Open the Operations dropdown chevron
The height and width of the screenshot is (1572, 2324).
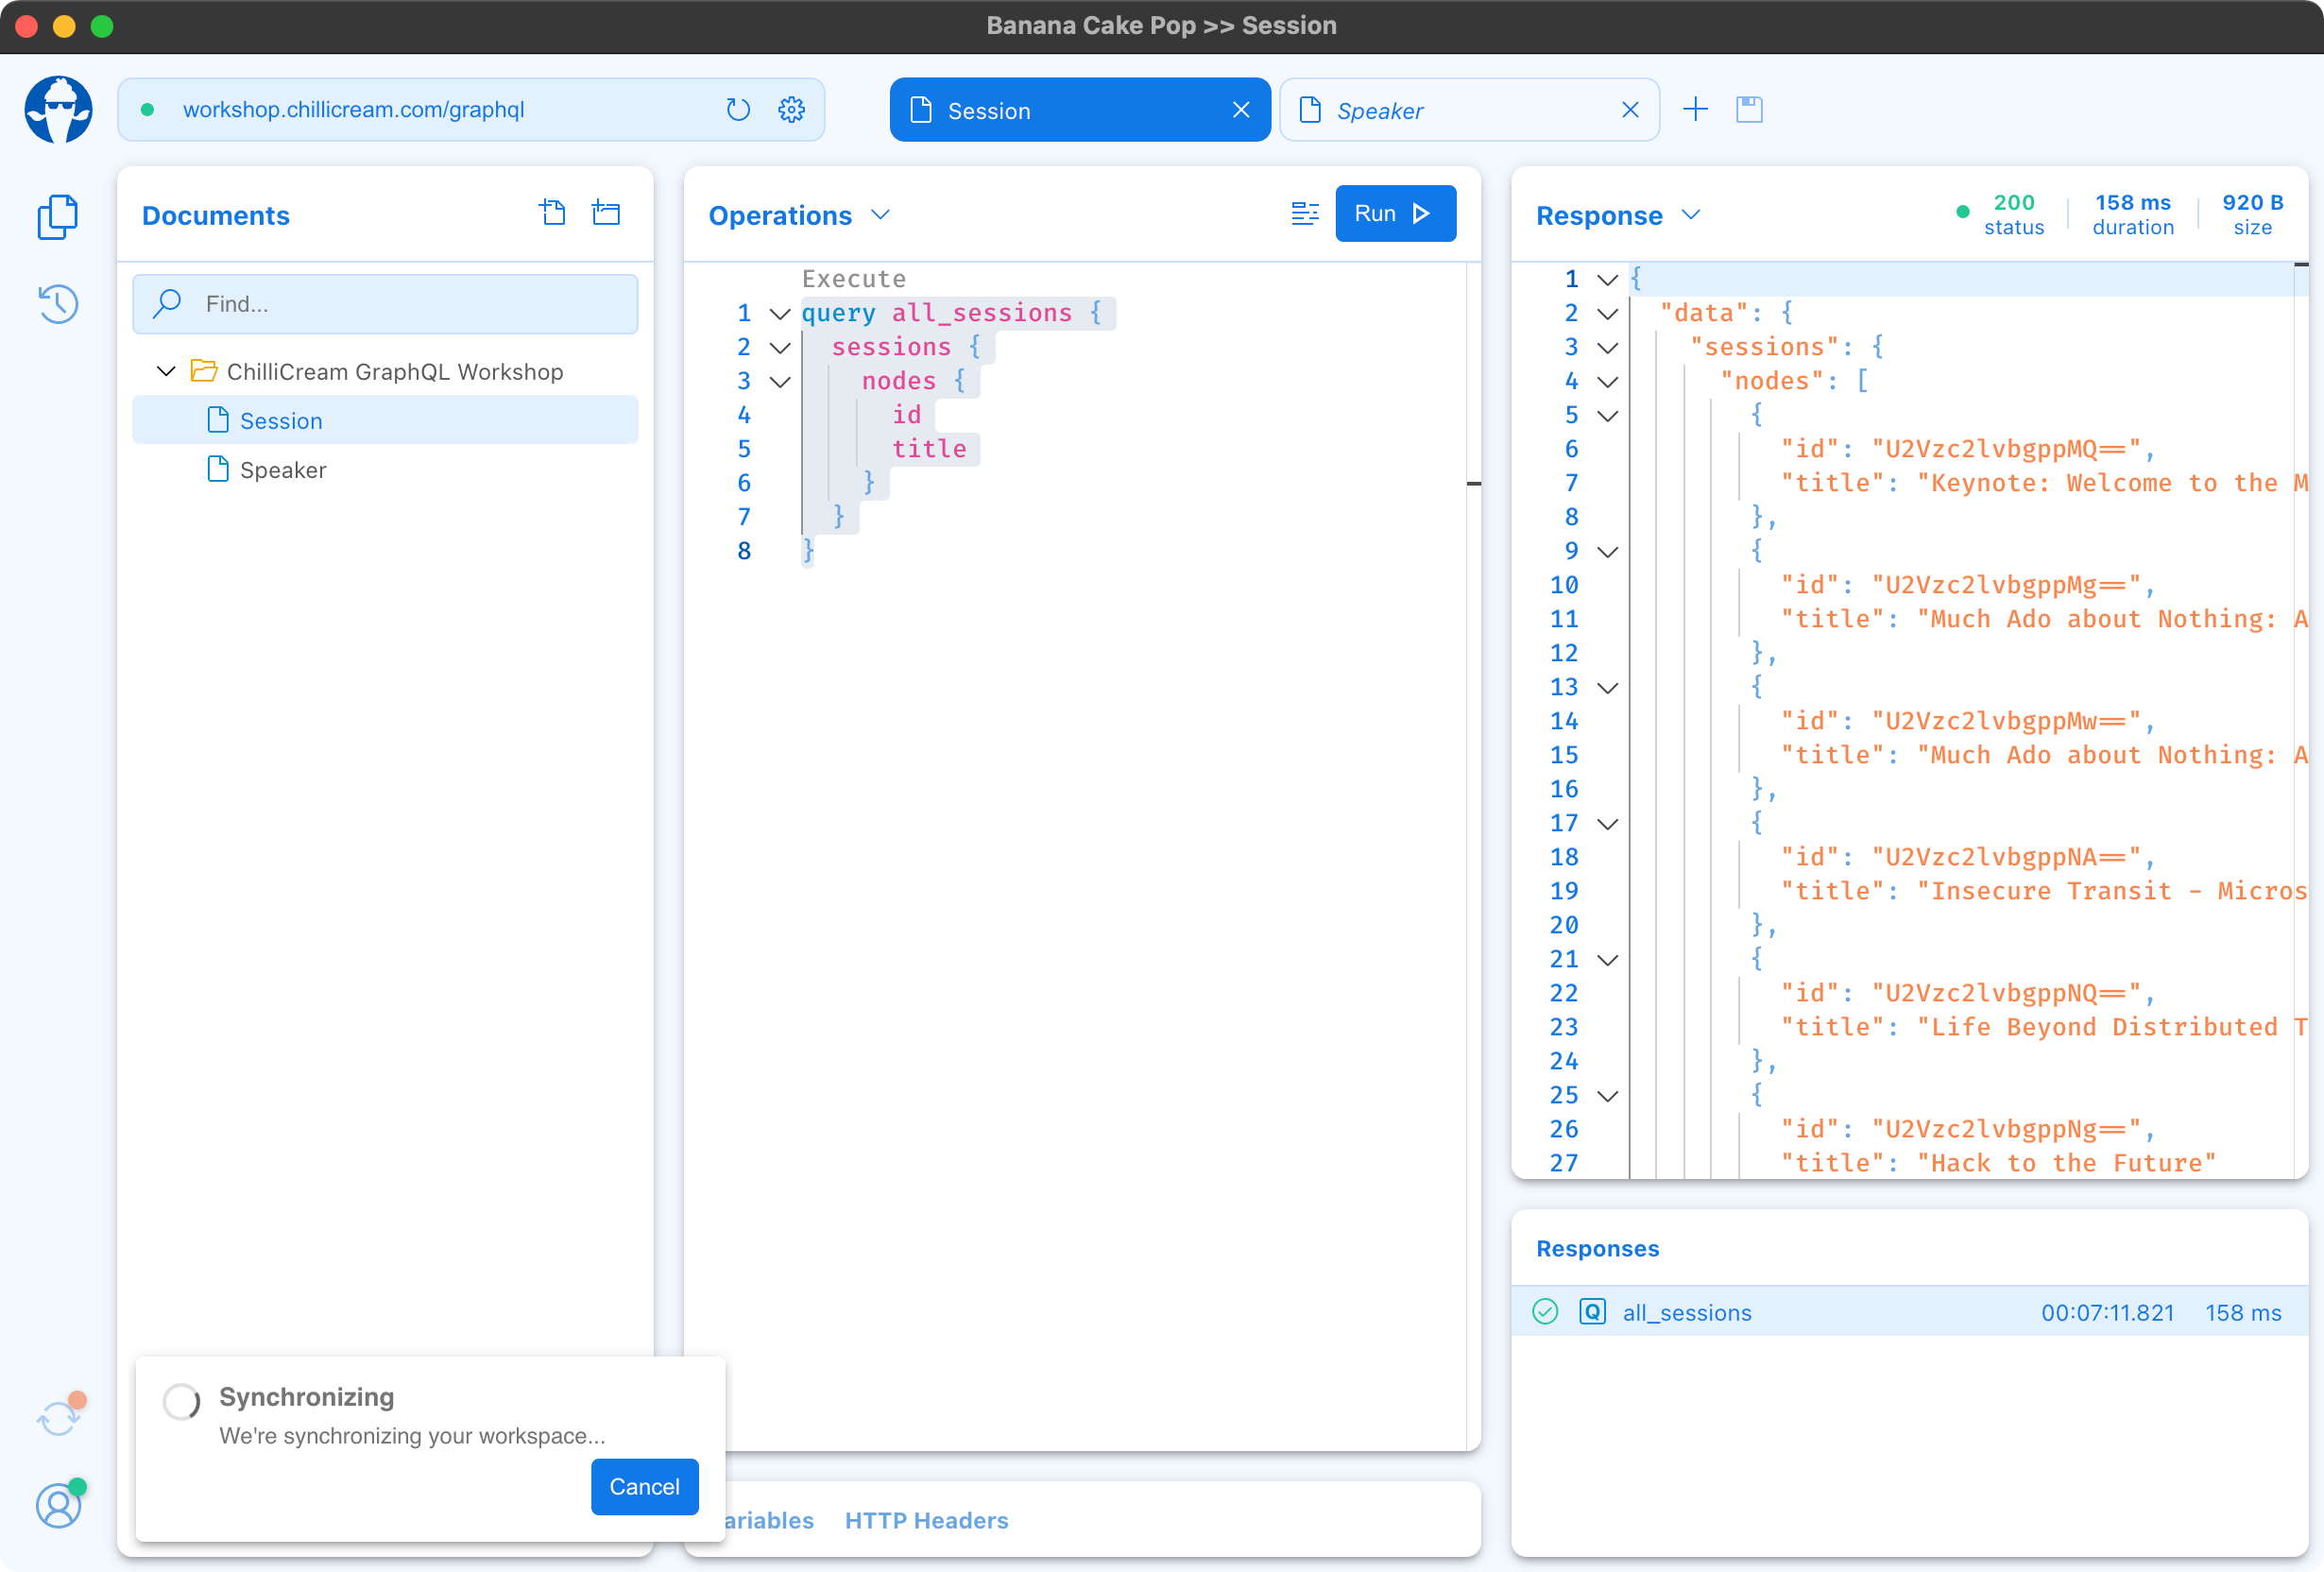[880, 215]
